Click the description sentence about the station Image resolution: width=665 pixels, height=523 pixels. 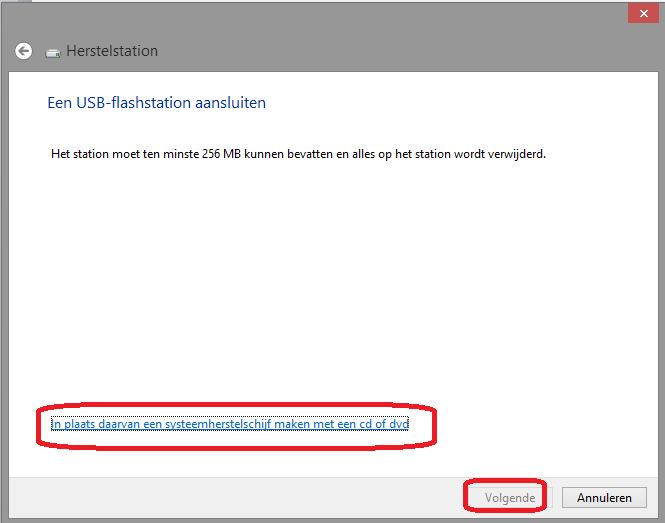[x=298, y=154]
